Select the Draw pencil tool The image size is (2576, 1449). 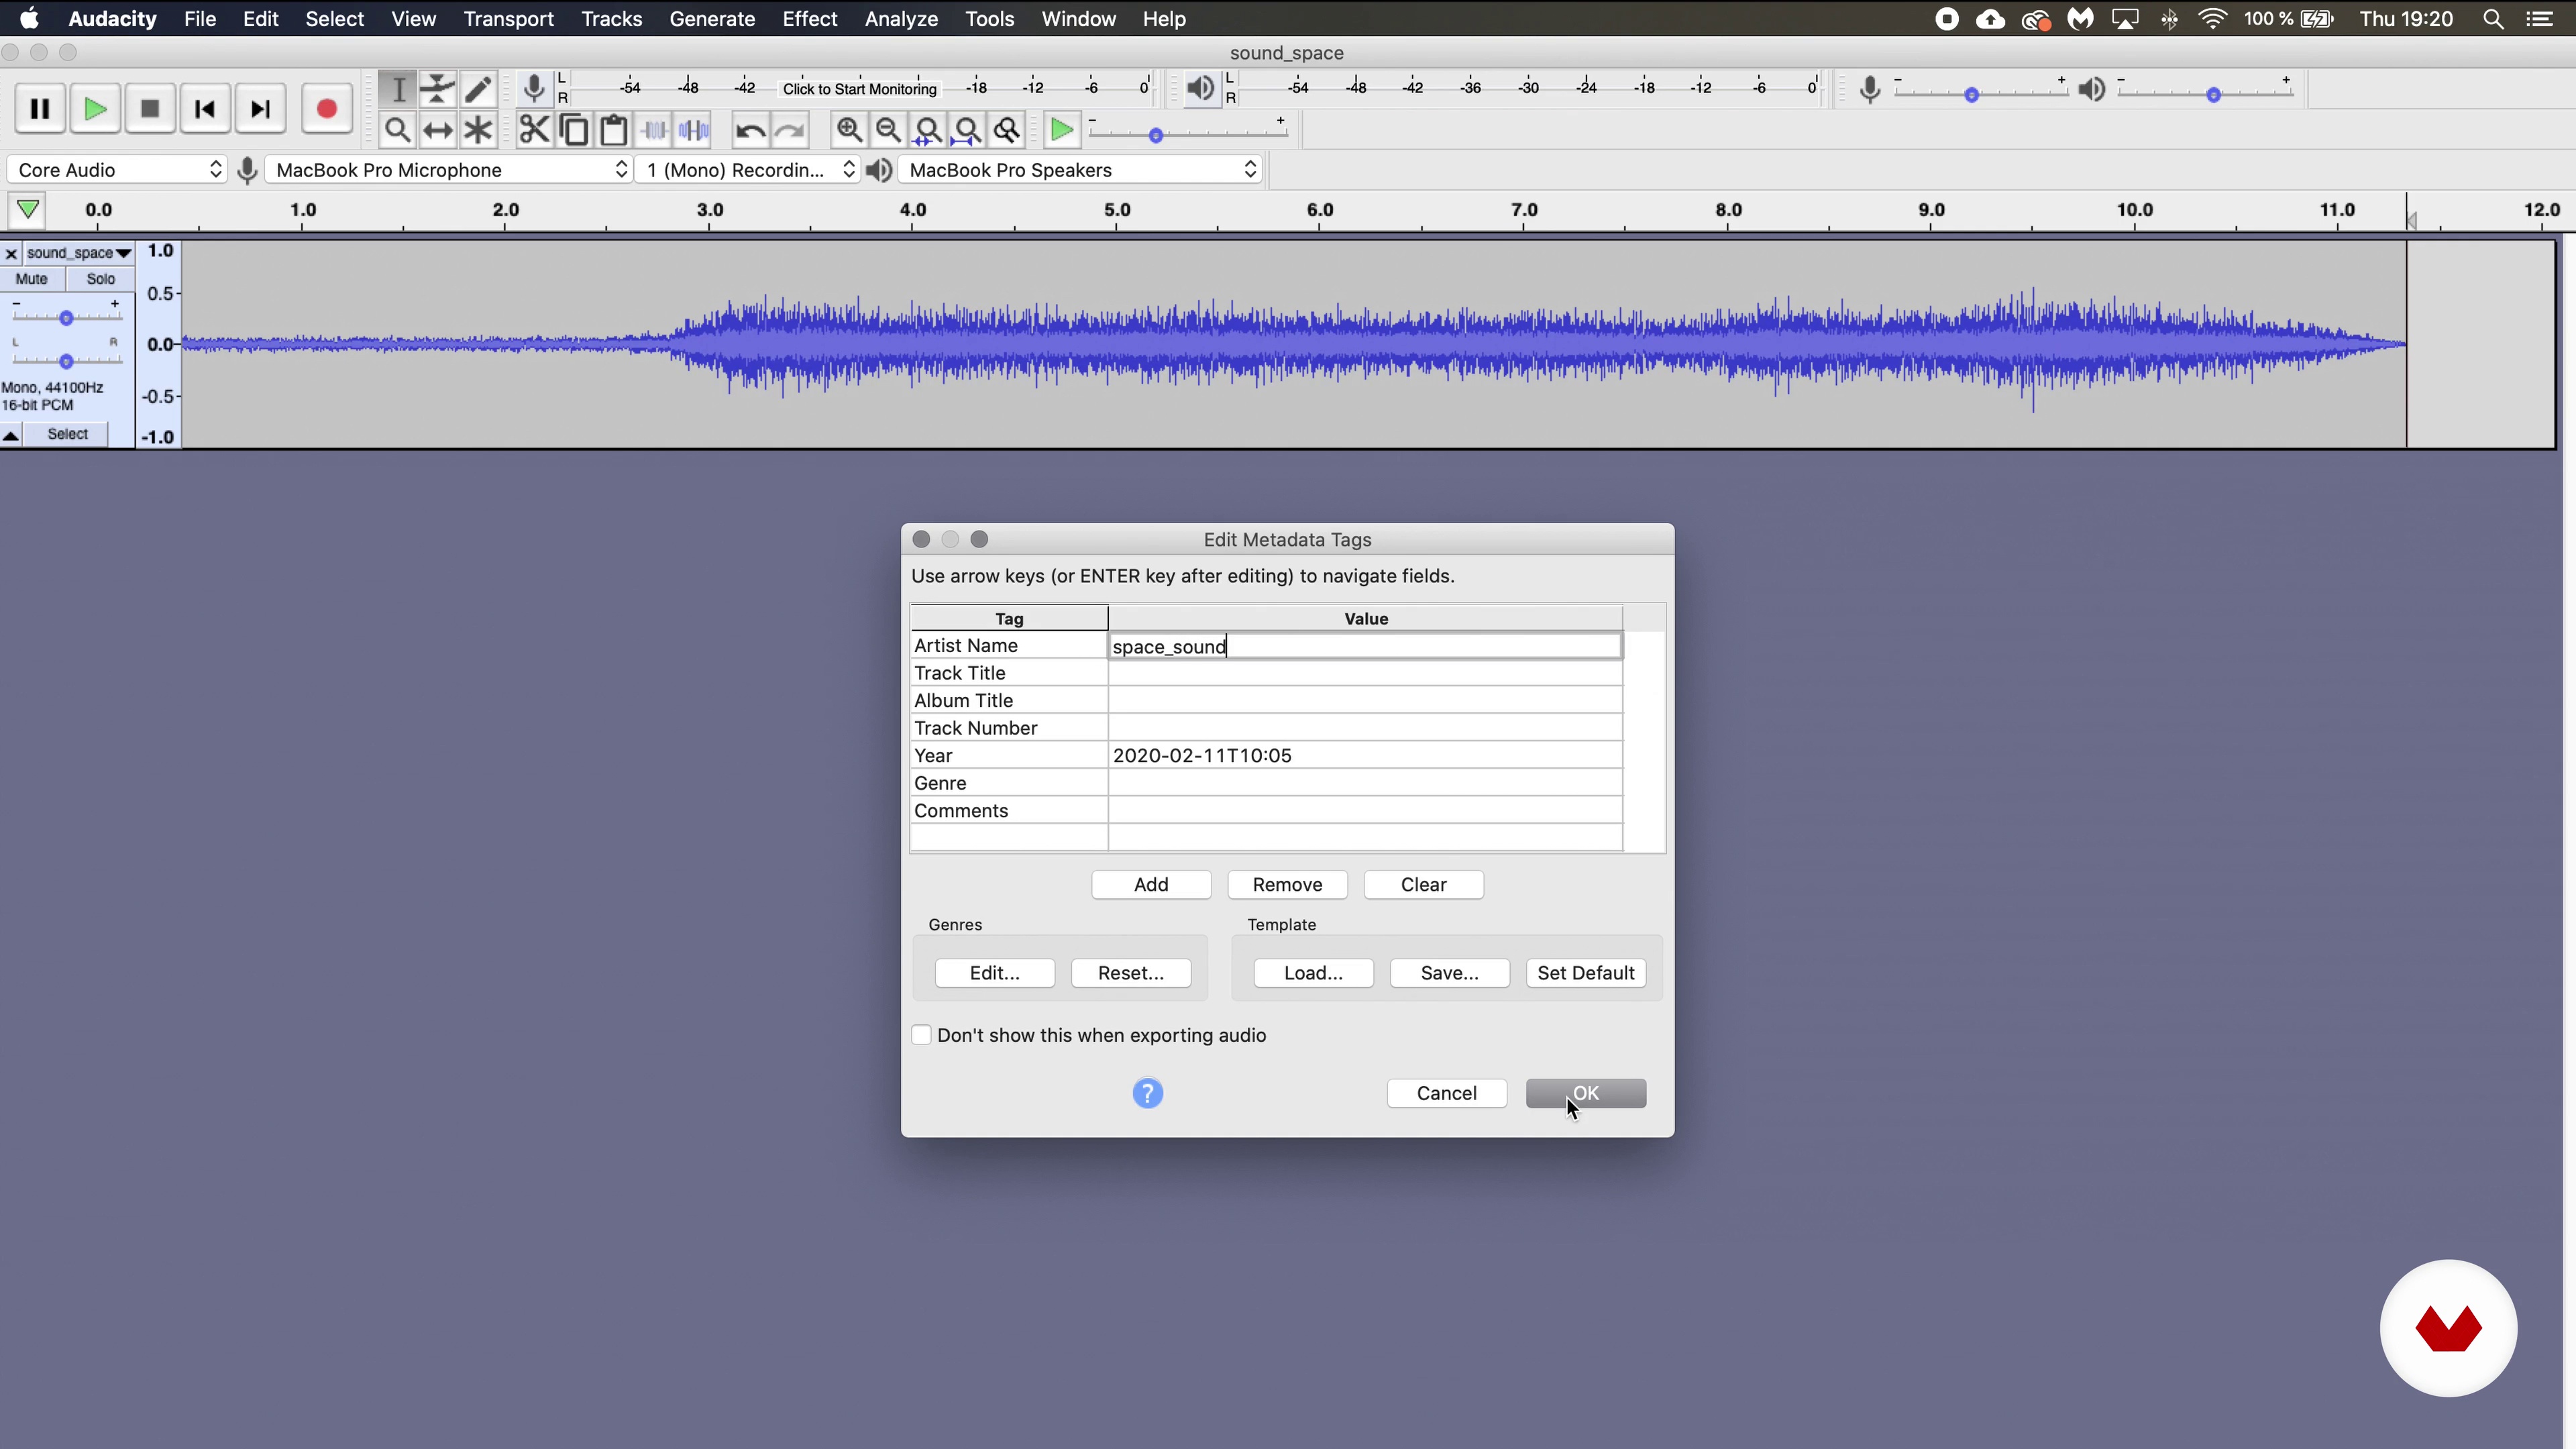point(478,89)
